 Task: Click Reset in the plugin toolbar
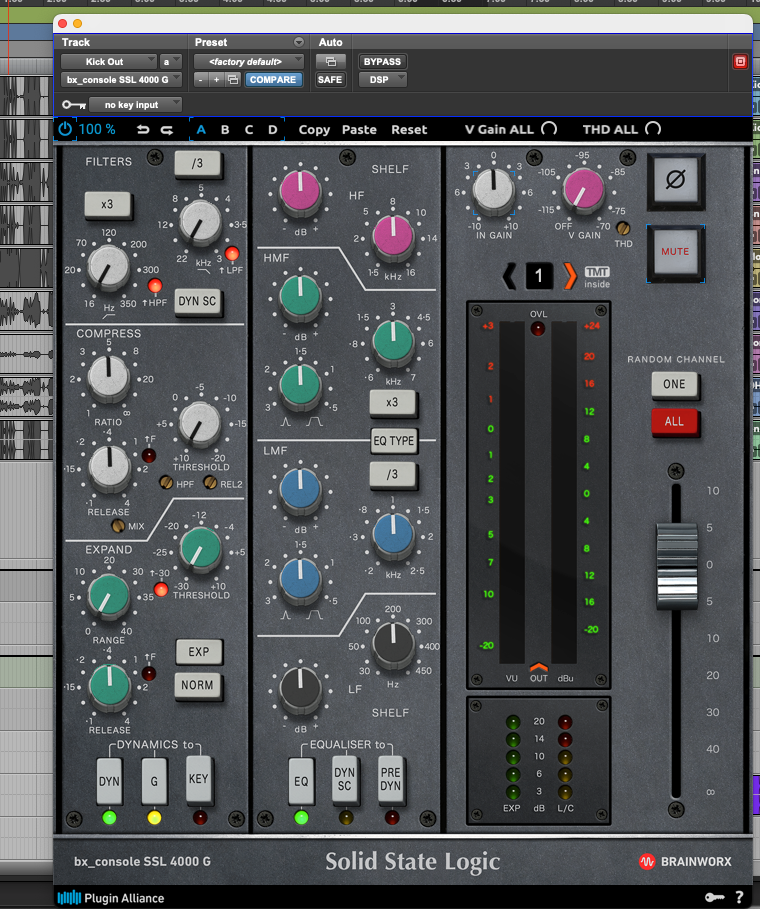pyautogui.click(x=409, y=129)
